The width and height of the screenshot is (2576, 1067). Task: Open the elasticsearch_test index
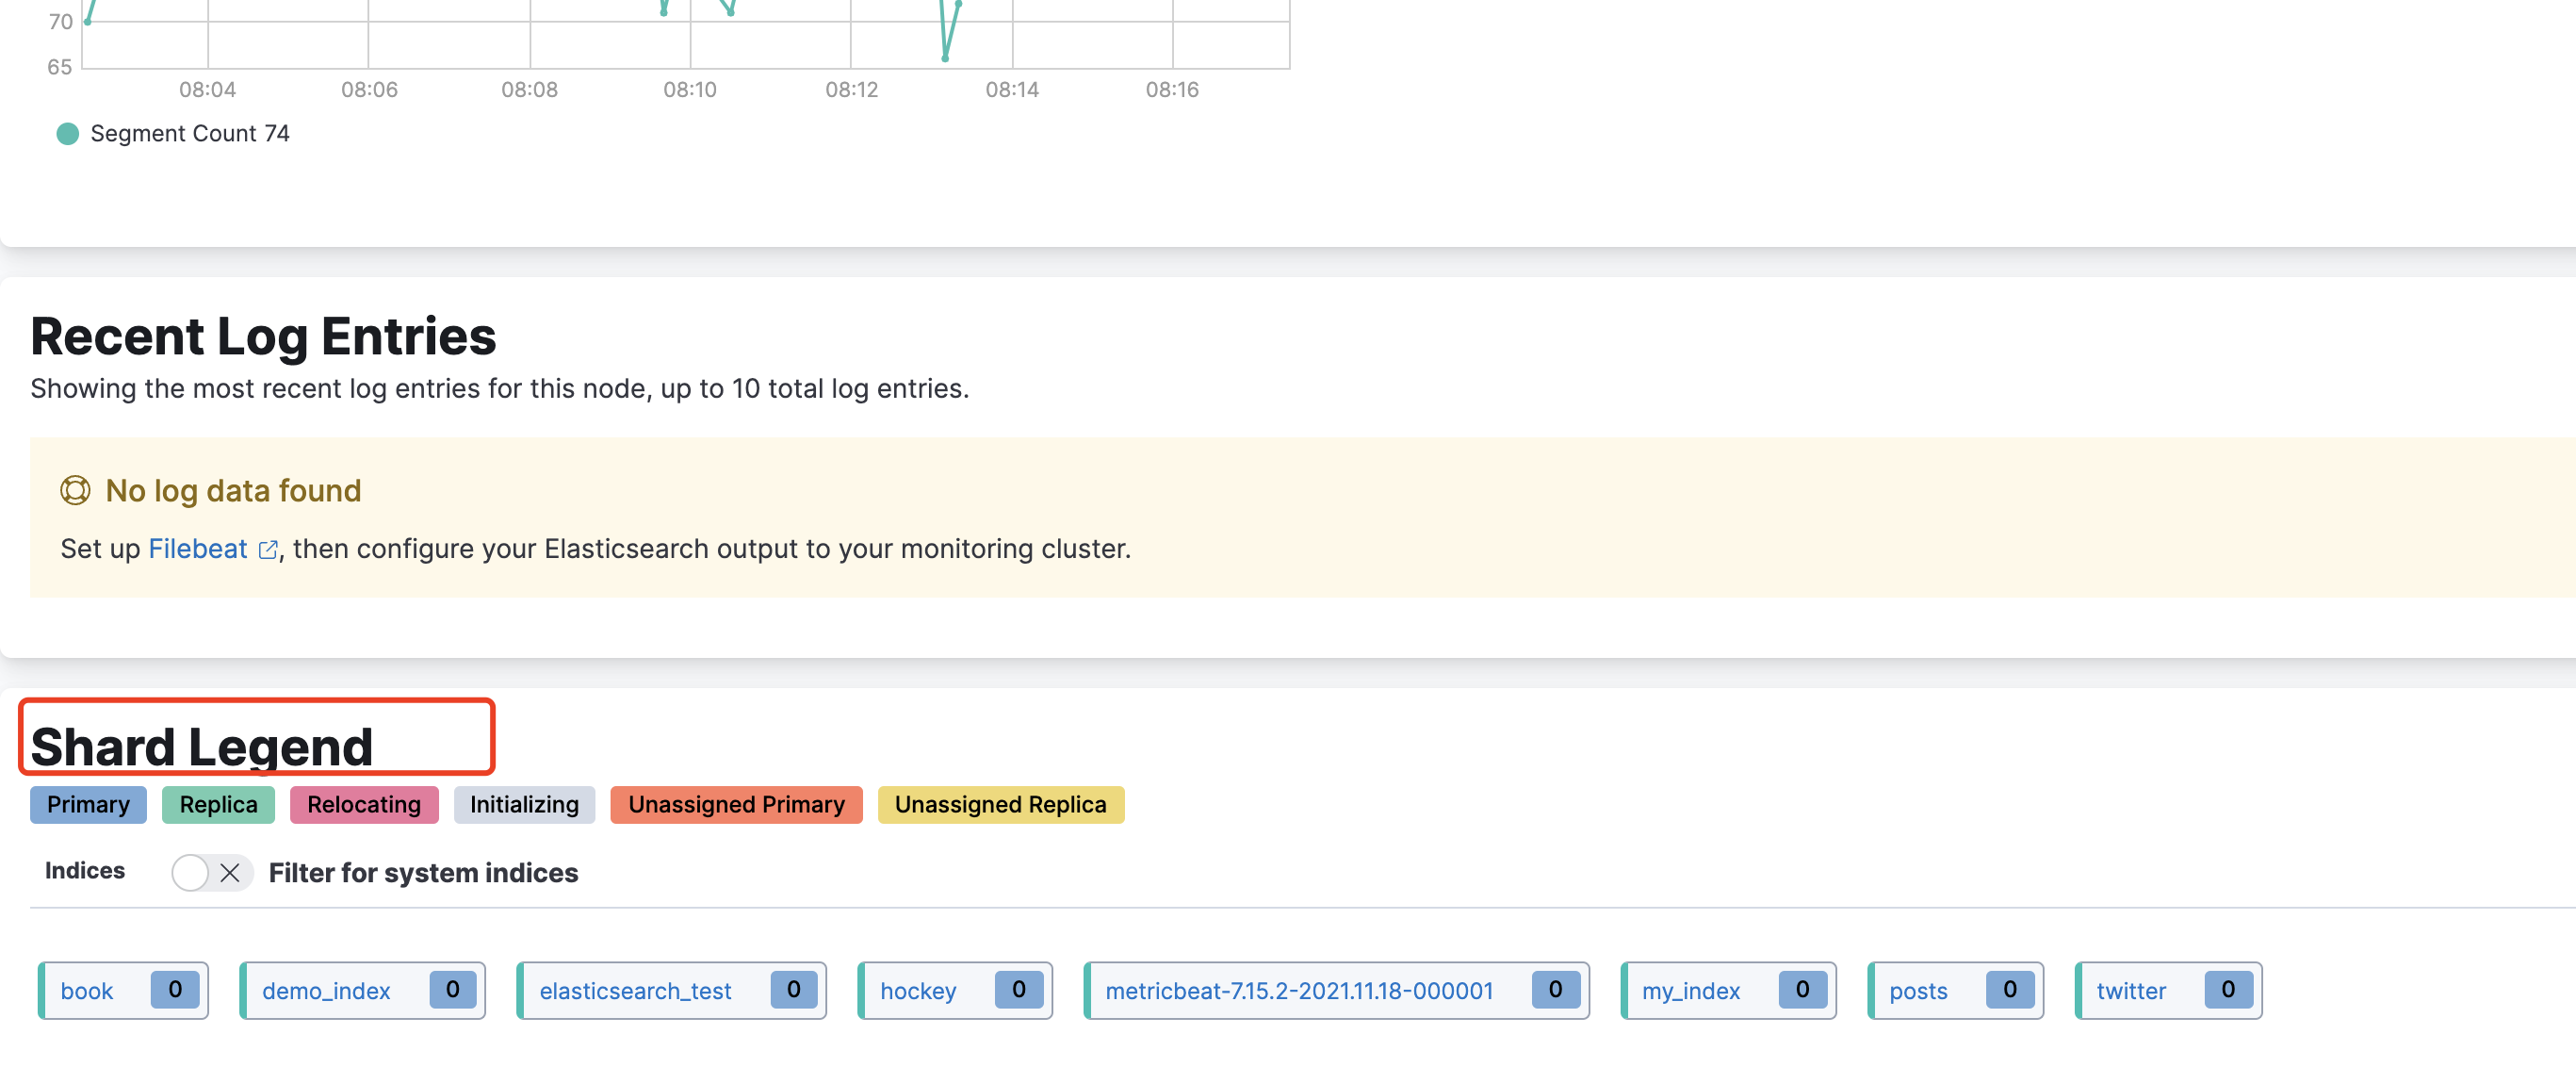pos(635,990)
